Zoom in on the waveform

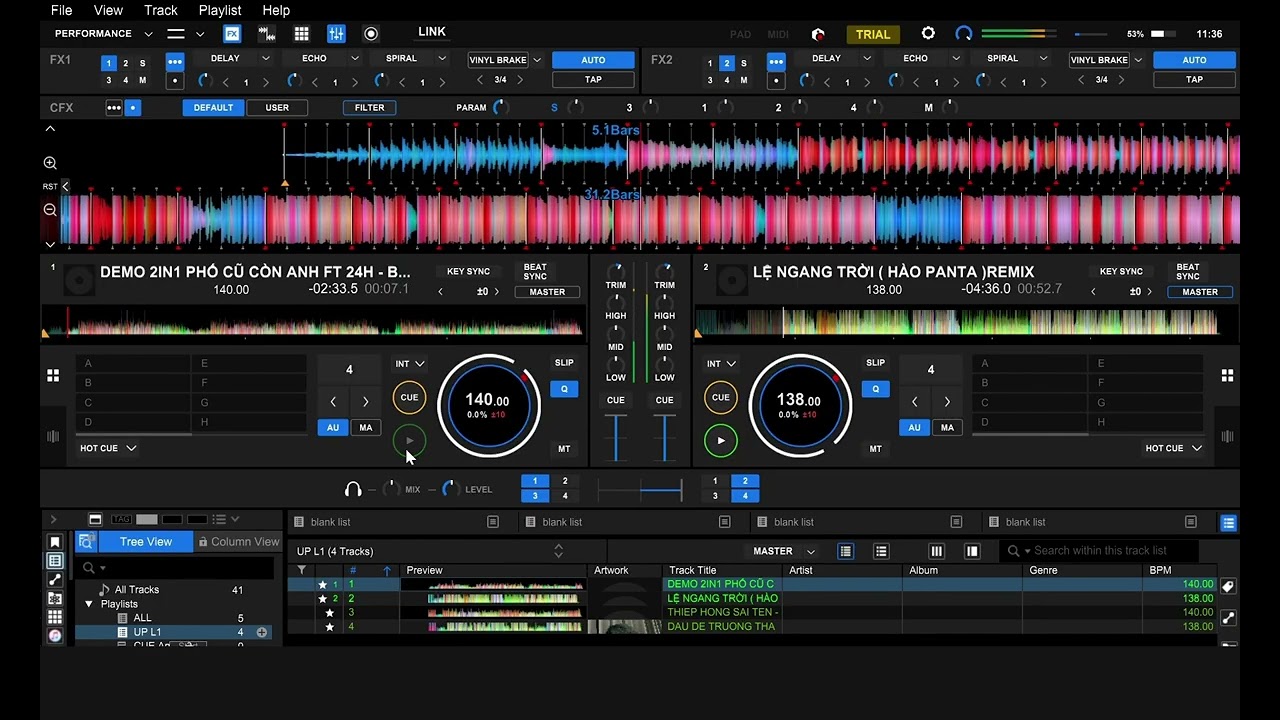(50, 163)
